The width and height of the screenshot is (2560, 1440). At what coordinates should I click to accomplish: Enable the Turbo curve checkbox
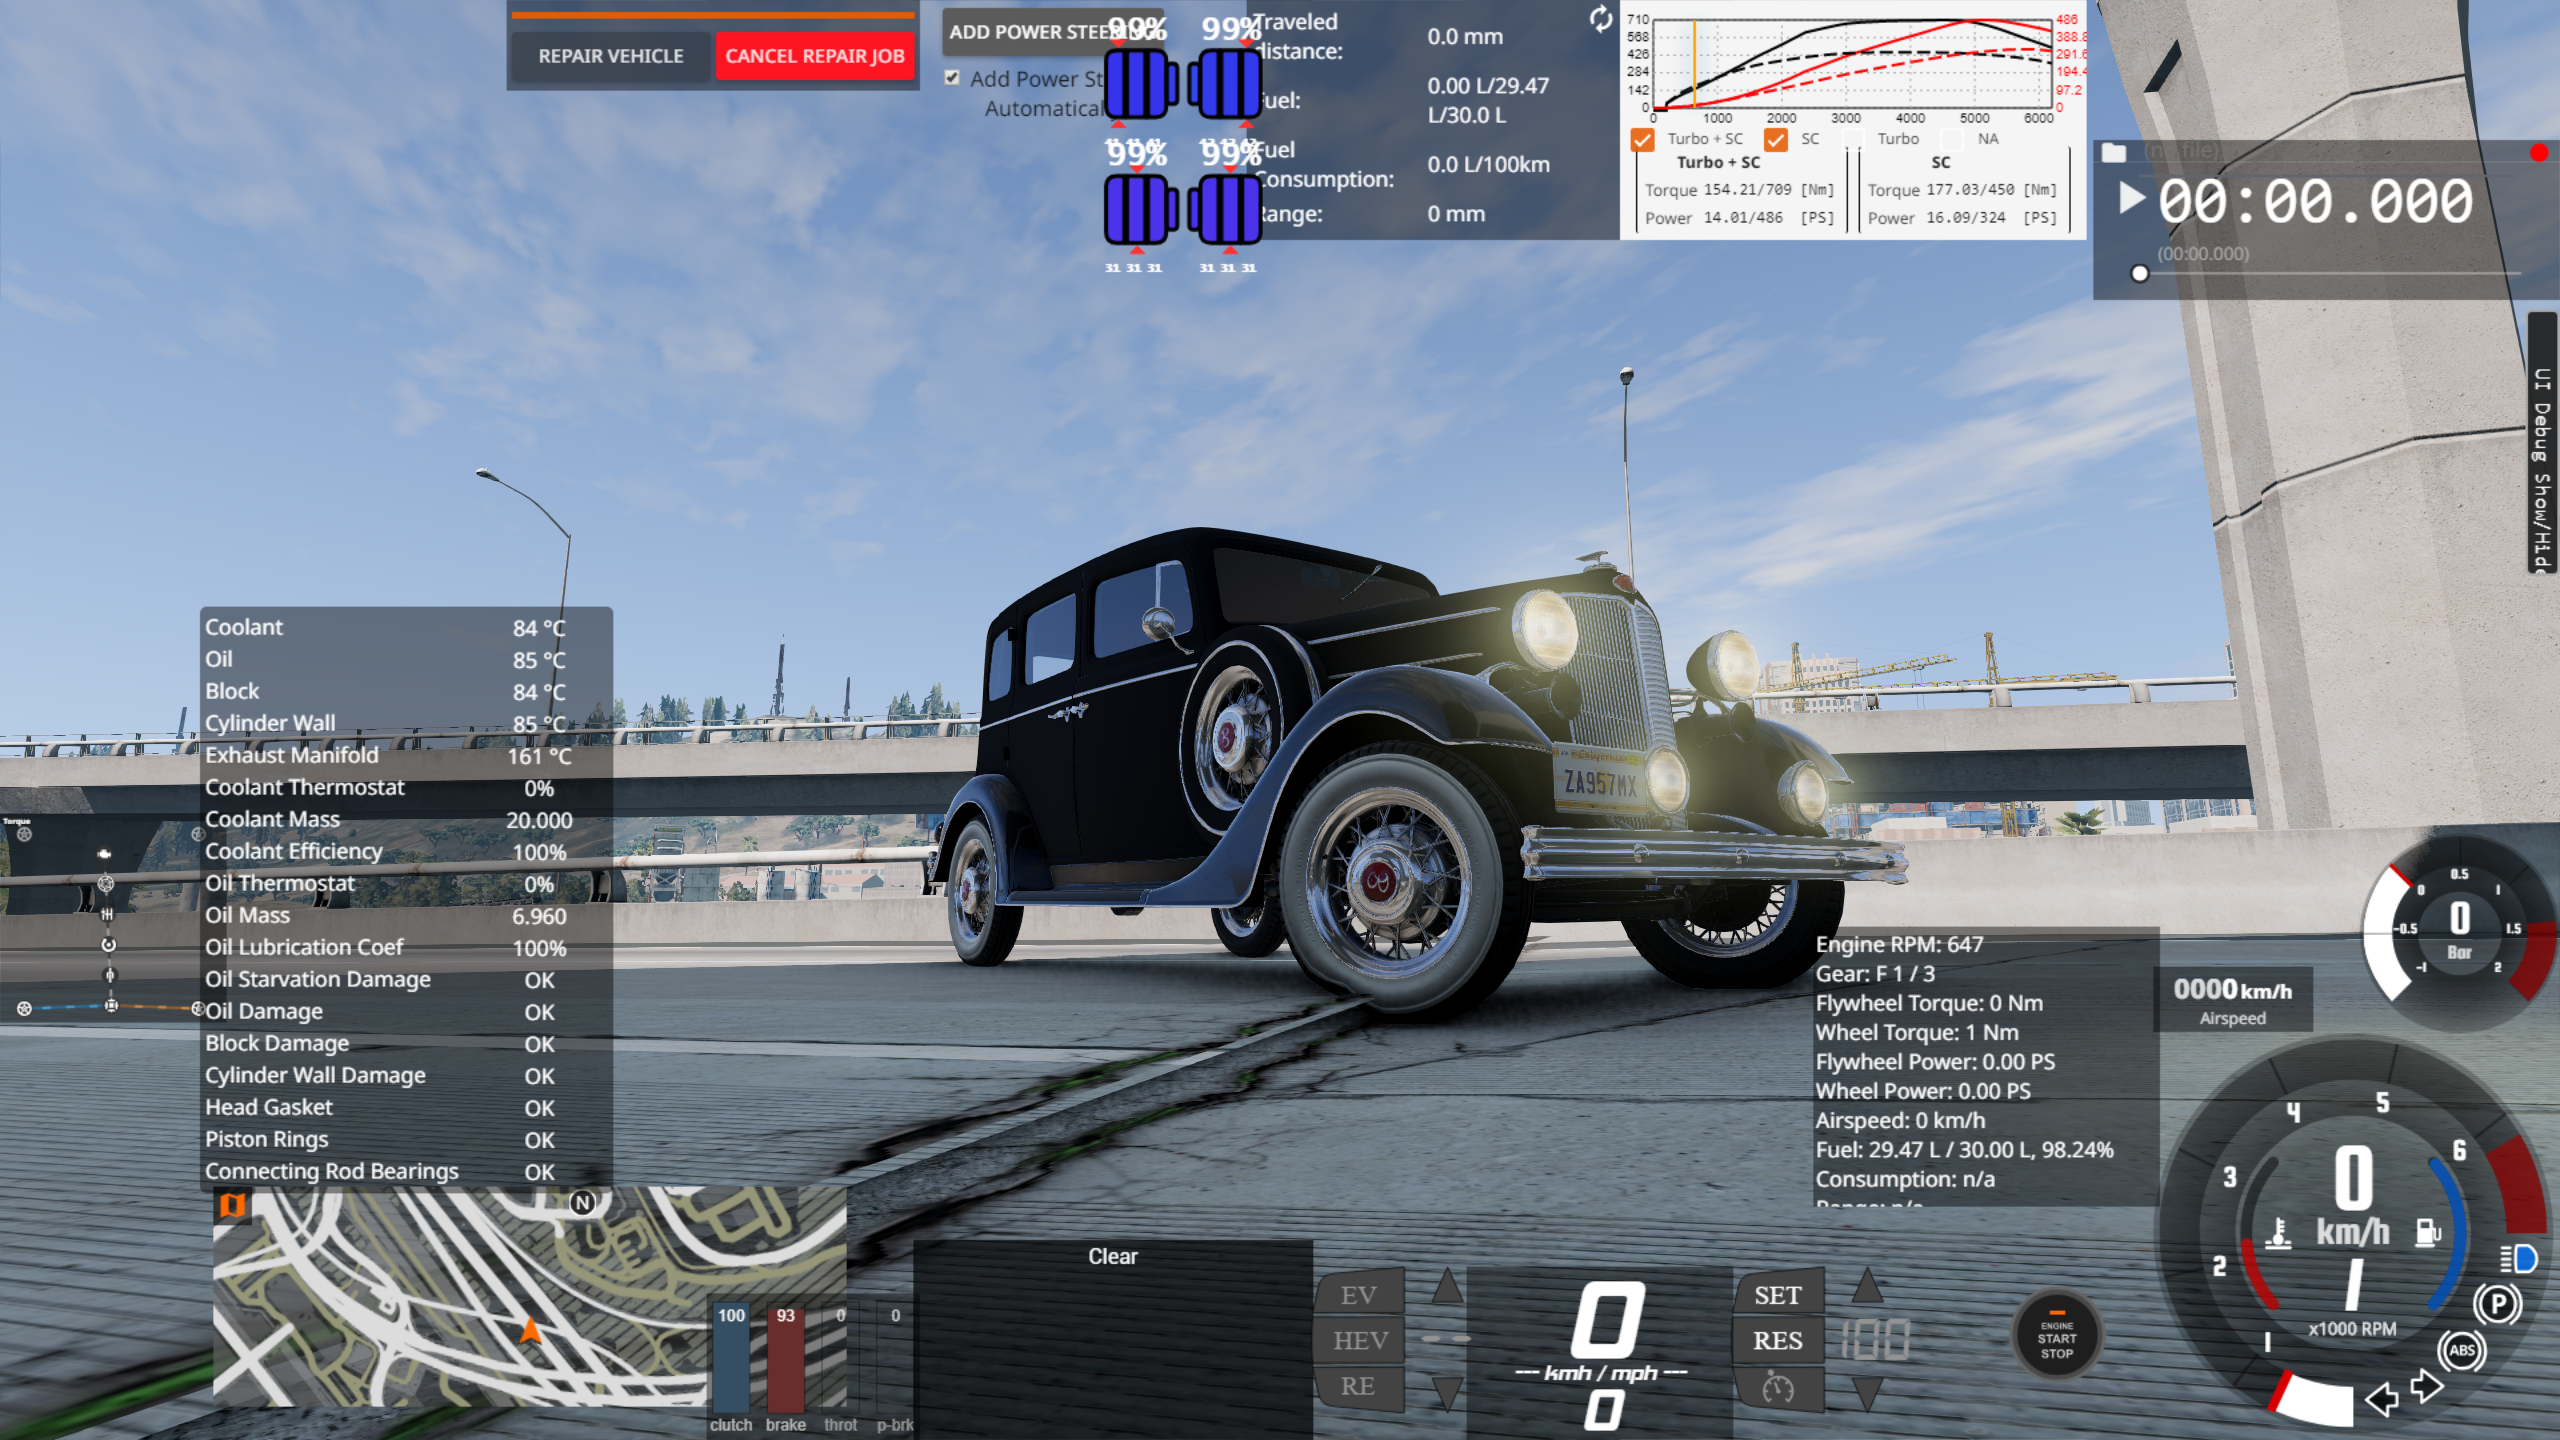coord(1854,139)
